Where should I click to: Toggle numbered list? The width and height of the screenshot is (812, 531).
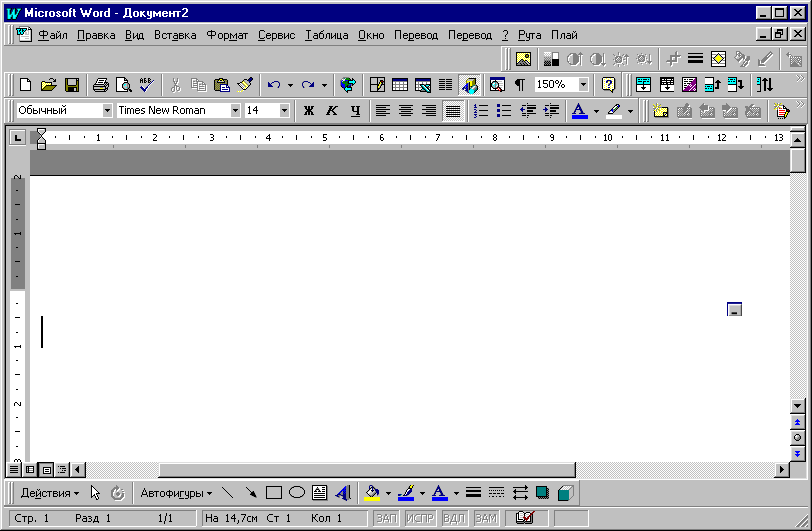(x=481, y=110)
